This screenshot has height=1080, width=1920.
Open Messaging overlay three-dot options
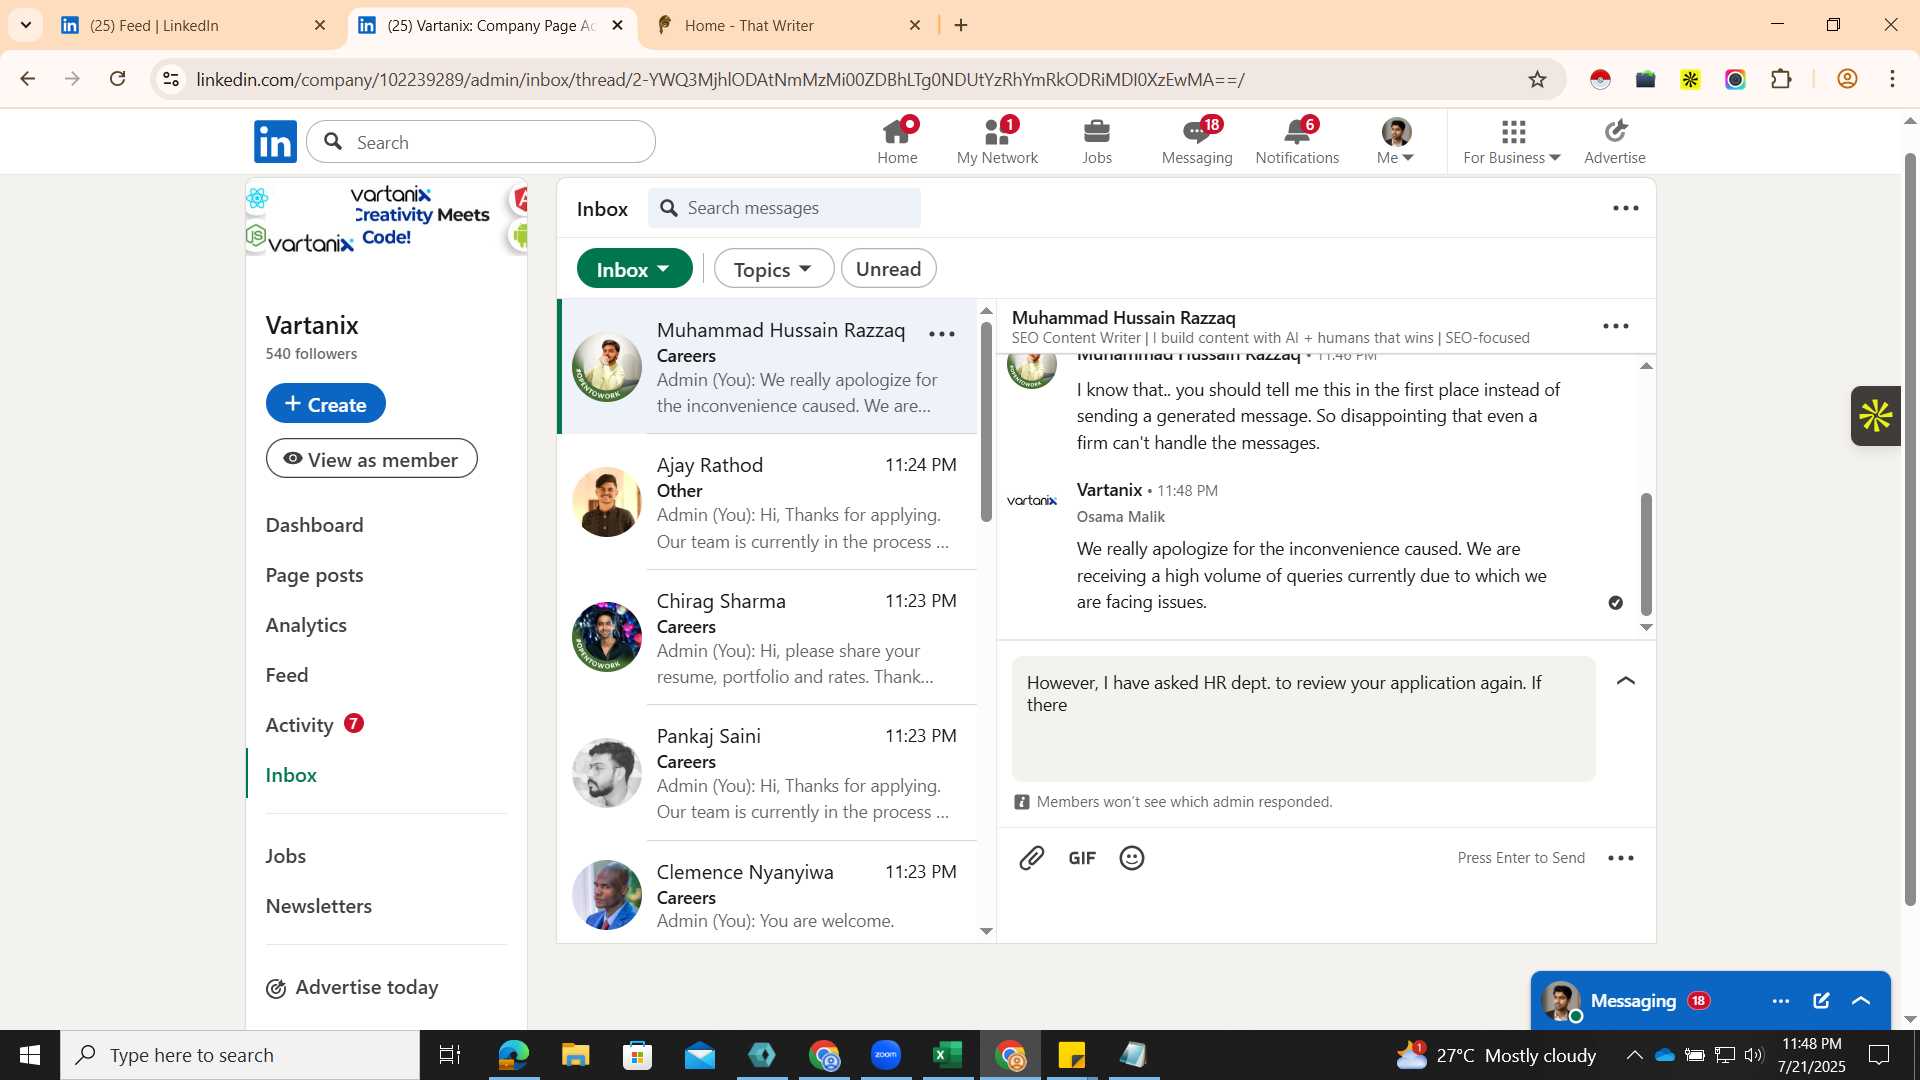pos(1781,1001)
